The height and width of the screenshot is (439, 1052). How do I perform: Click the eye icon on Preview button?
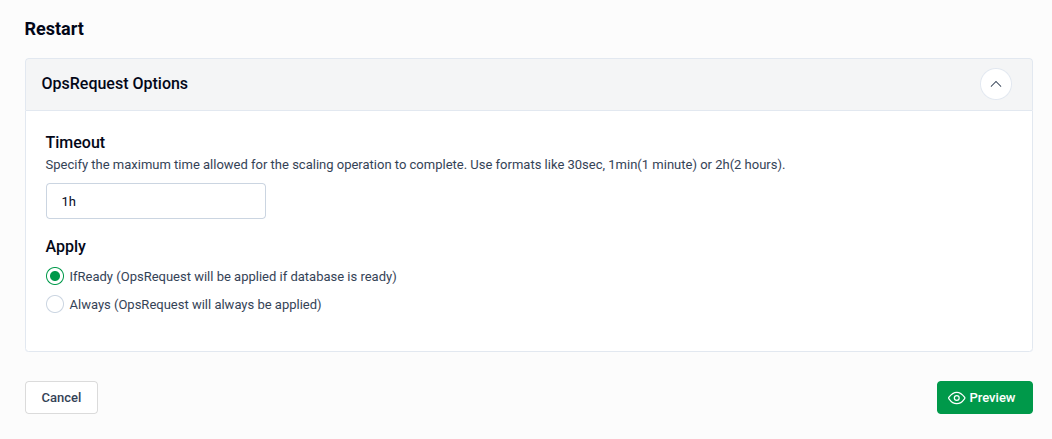956,398
